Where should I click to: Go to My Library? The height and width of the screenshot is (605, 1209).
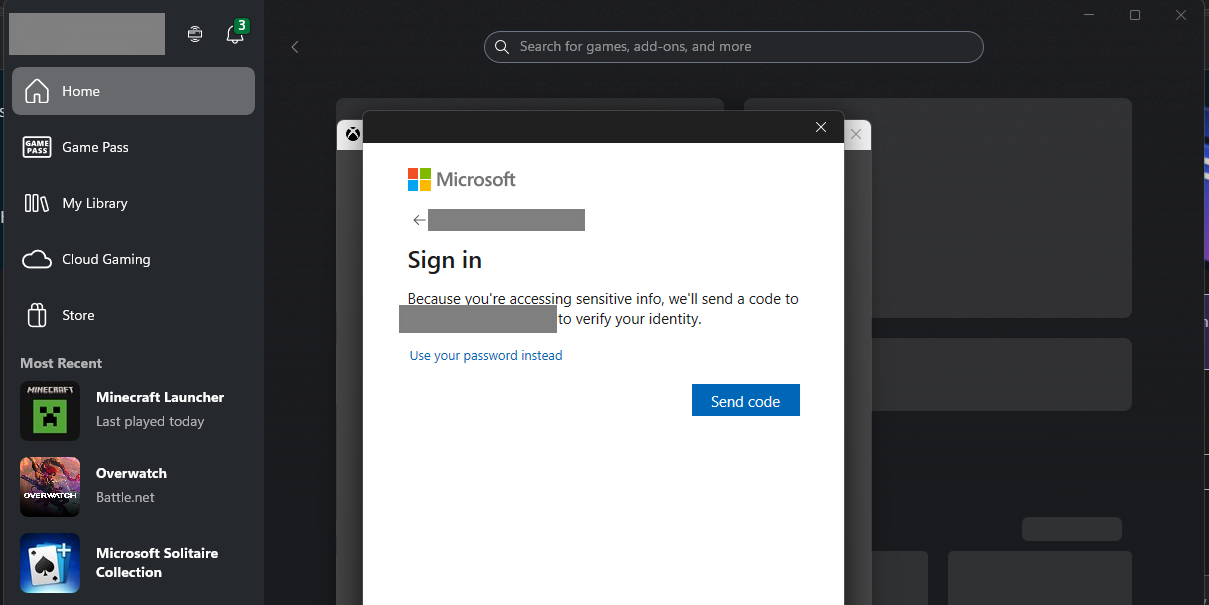pos(133,203)
